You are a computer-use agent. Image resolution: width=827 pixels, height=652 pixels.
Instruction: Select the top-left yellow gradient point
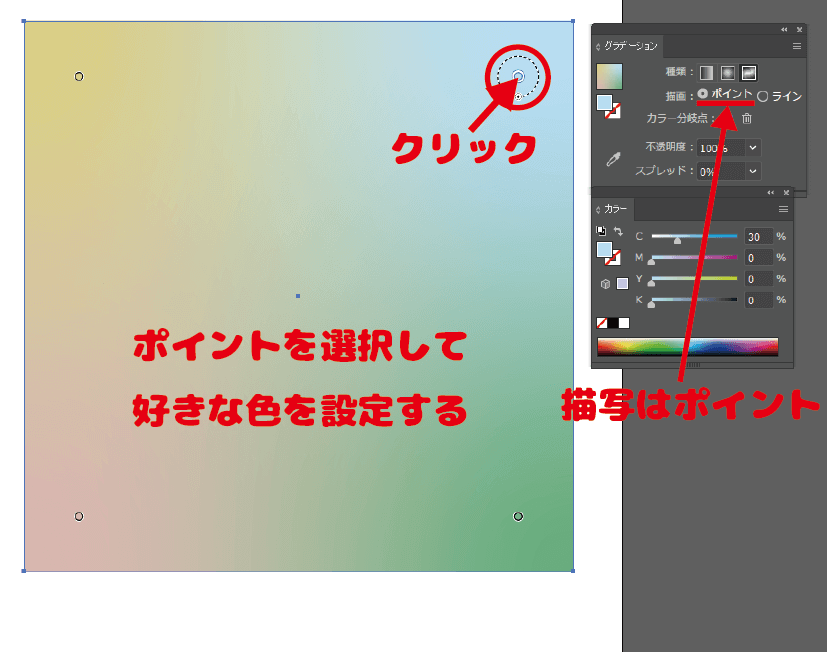coord(79,76)
